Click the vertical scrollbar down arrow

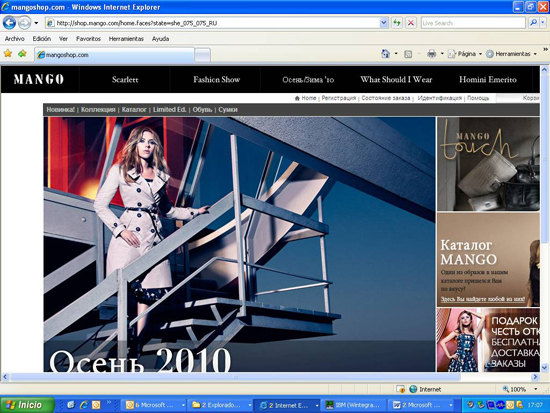click(544, 368)
